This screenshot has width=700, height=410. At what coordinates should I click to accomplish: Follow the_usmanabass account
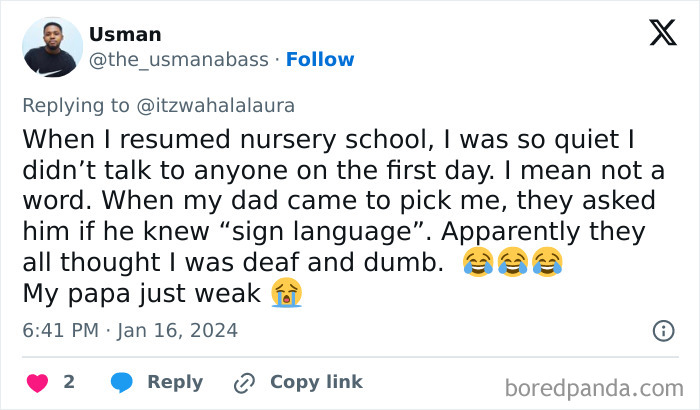(320, 60)
